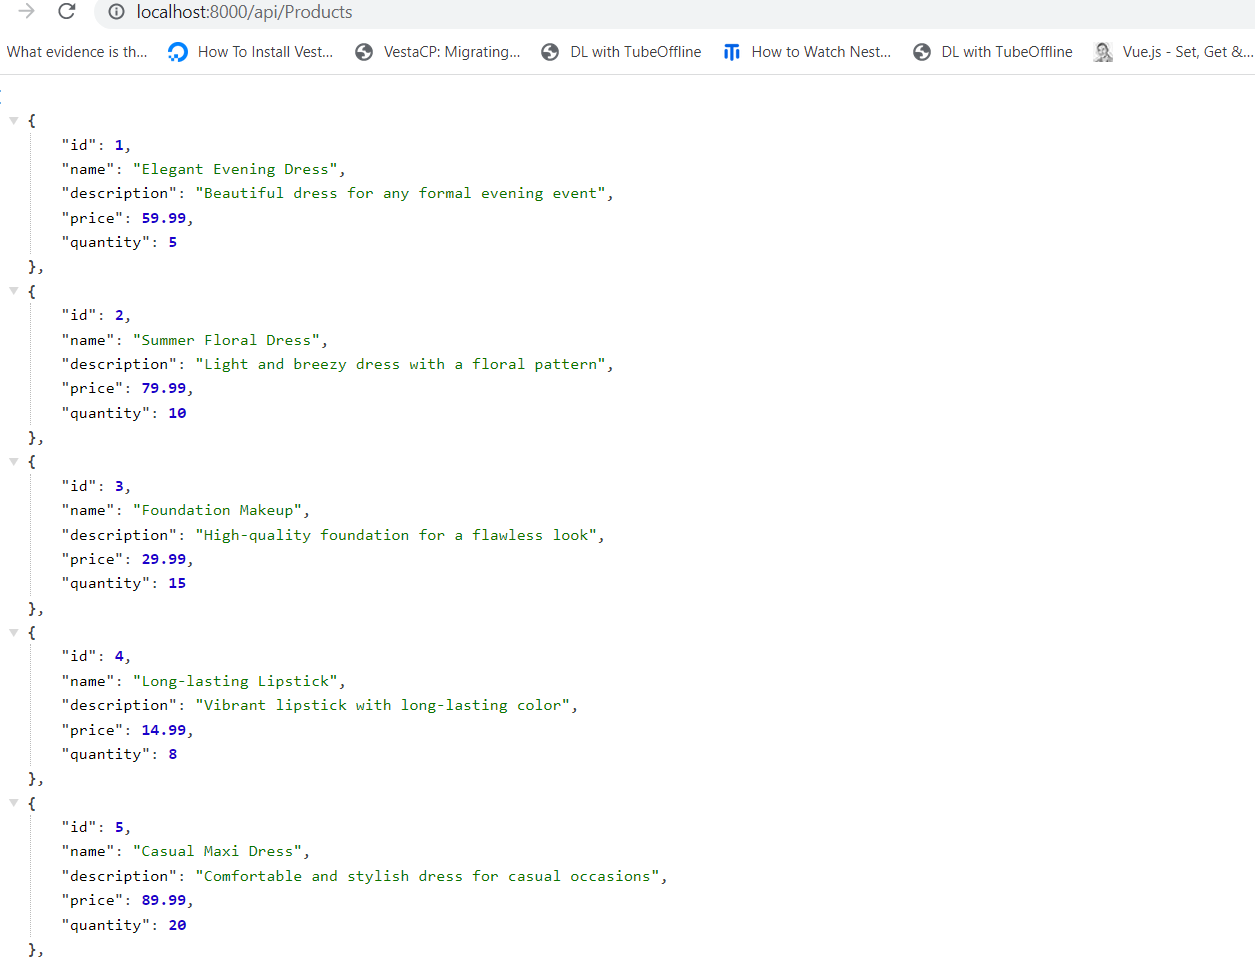Screen dimensions: 1255x961
Task: Collapse the JSON object with id 2
Action: pyautogui.click(x=14, y=291)
